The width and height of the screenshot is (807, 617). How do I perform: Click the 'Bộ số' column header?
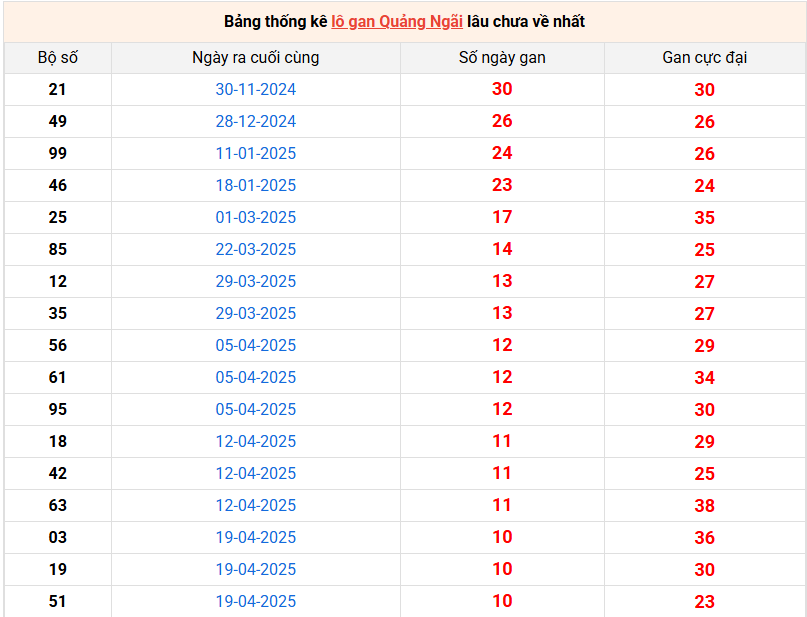[58, 57]
